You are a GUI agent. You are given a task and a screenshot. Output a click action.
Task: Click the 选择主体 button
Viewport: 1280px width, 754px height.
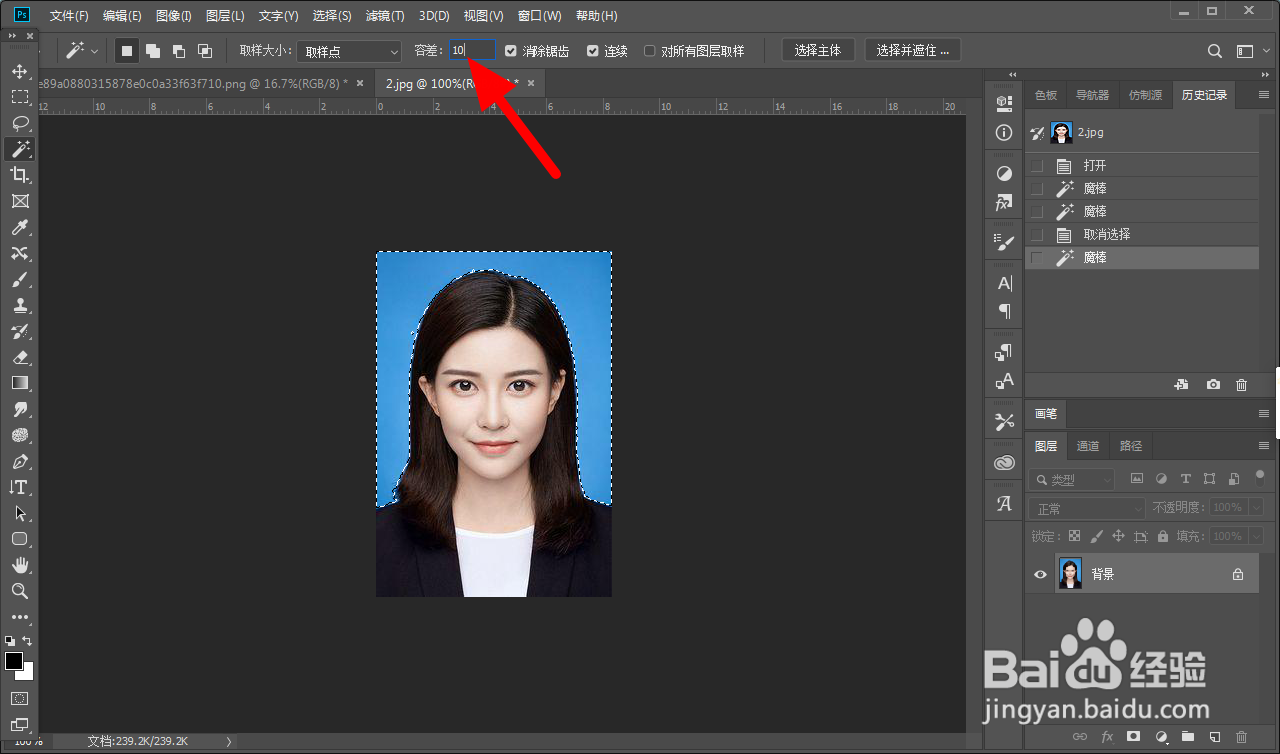pos(818,50)
